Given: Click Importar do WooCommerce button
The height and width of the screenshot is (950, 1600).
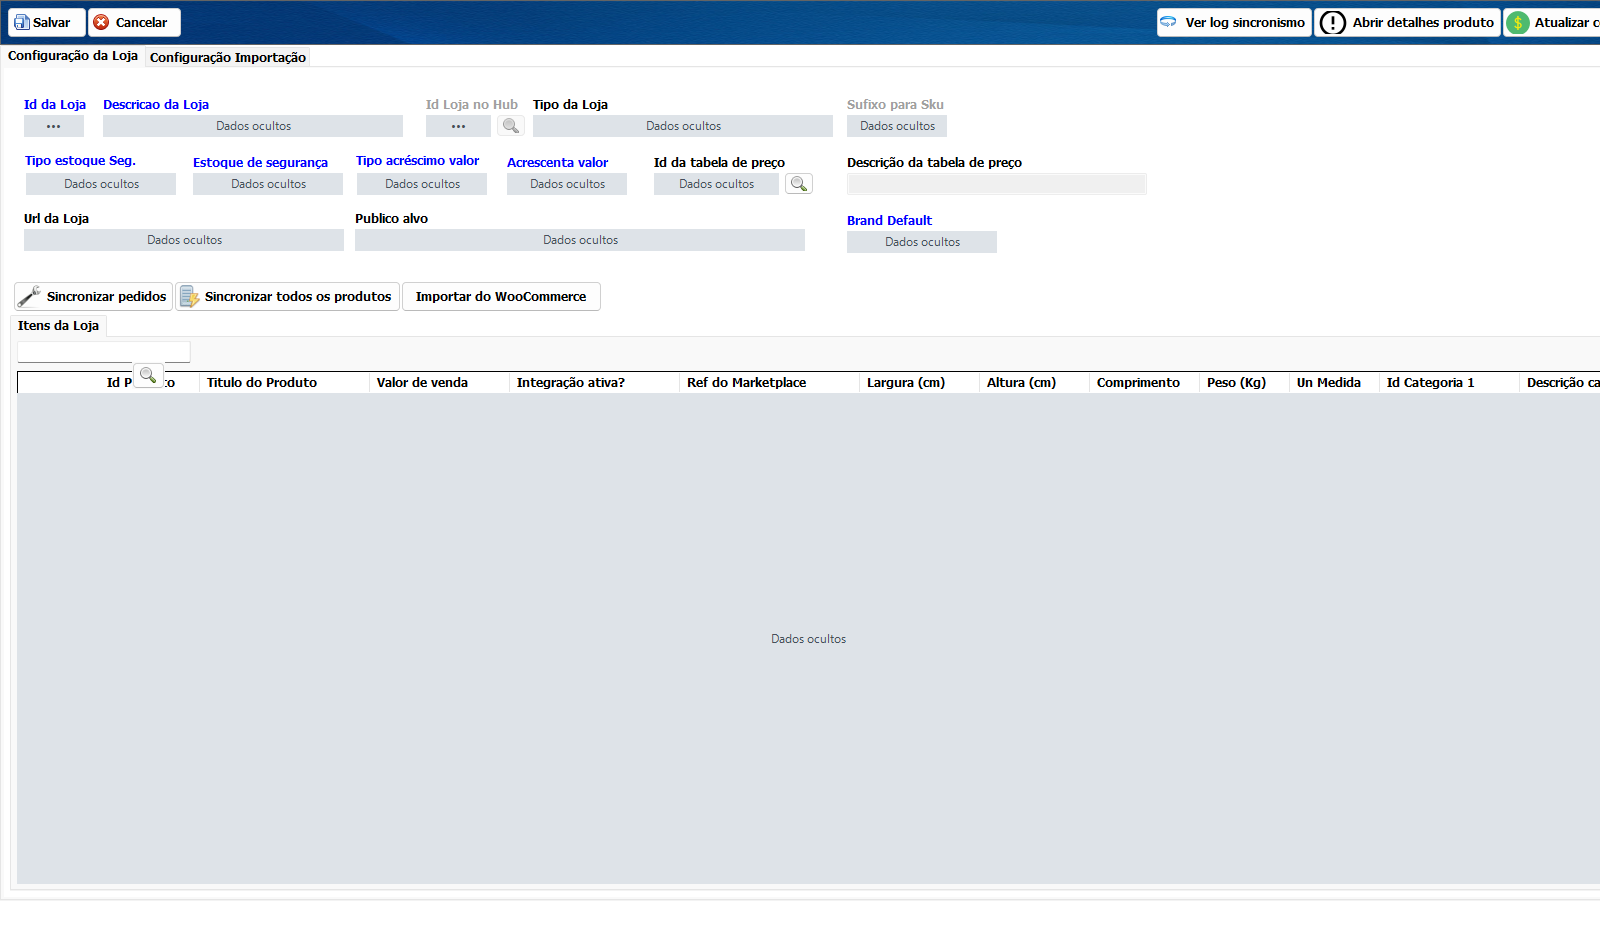Looking at the screenshot, I should (x=501, y=296).
